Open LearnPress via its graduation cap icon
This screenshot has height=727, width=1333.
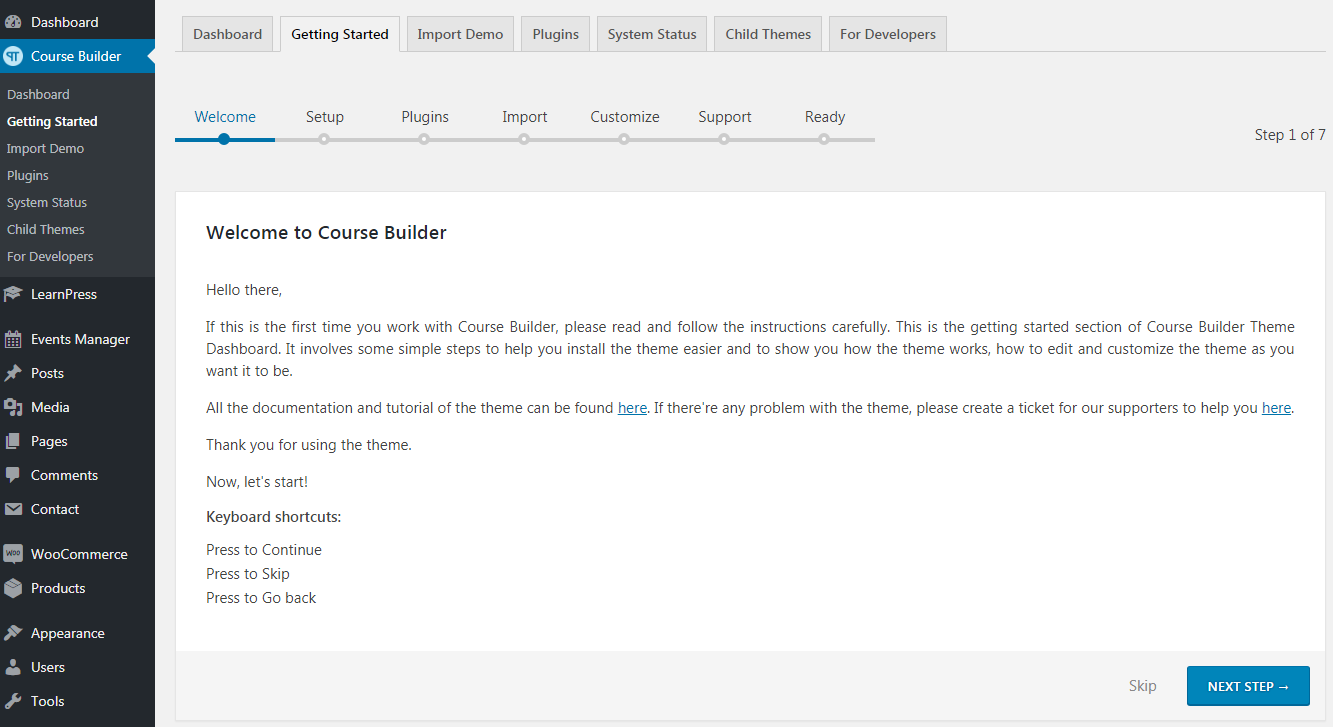click(x=13, y=294)
